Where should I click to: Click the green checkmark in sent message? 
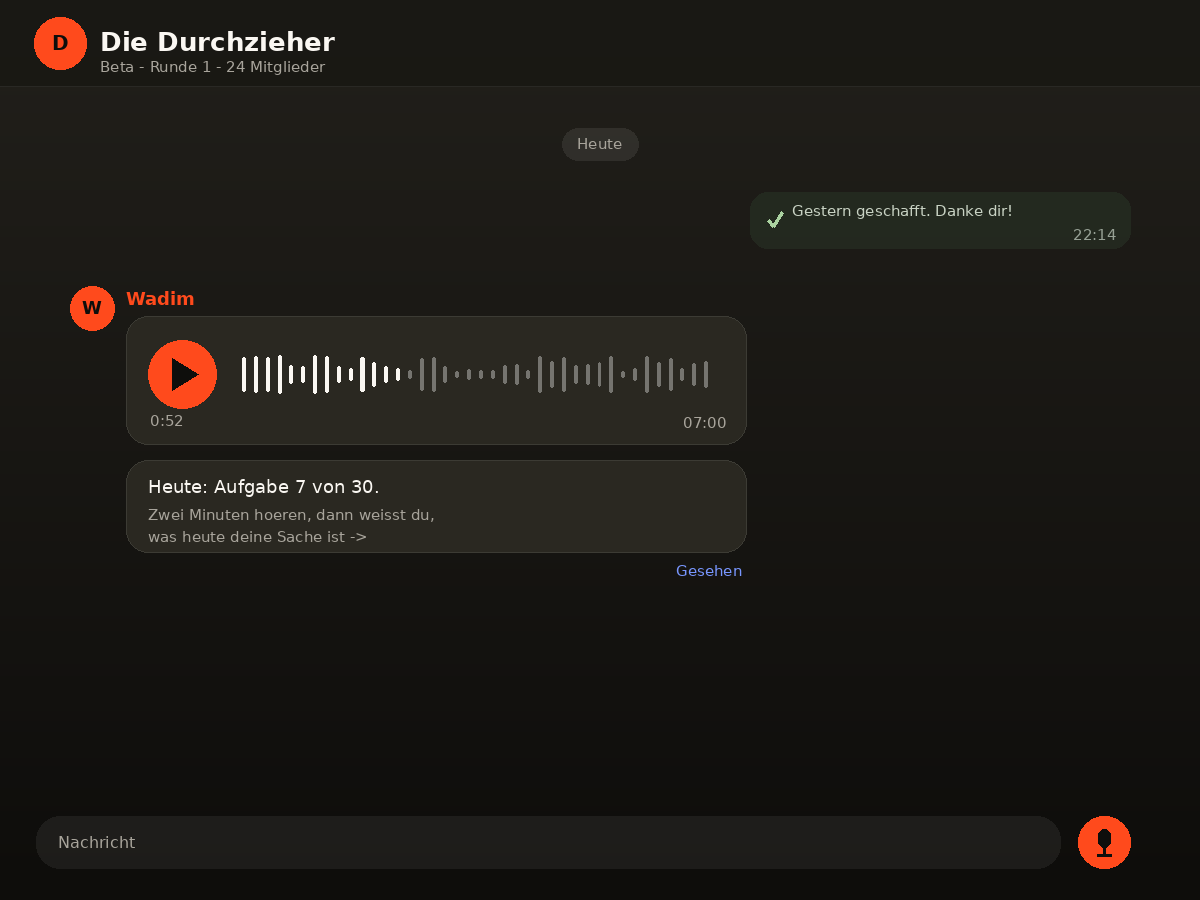pyautogui.click(x=775, y=219)
